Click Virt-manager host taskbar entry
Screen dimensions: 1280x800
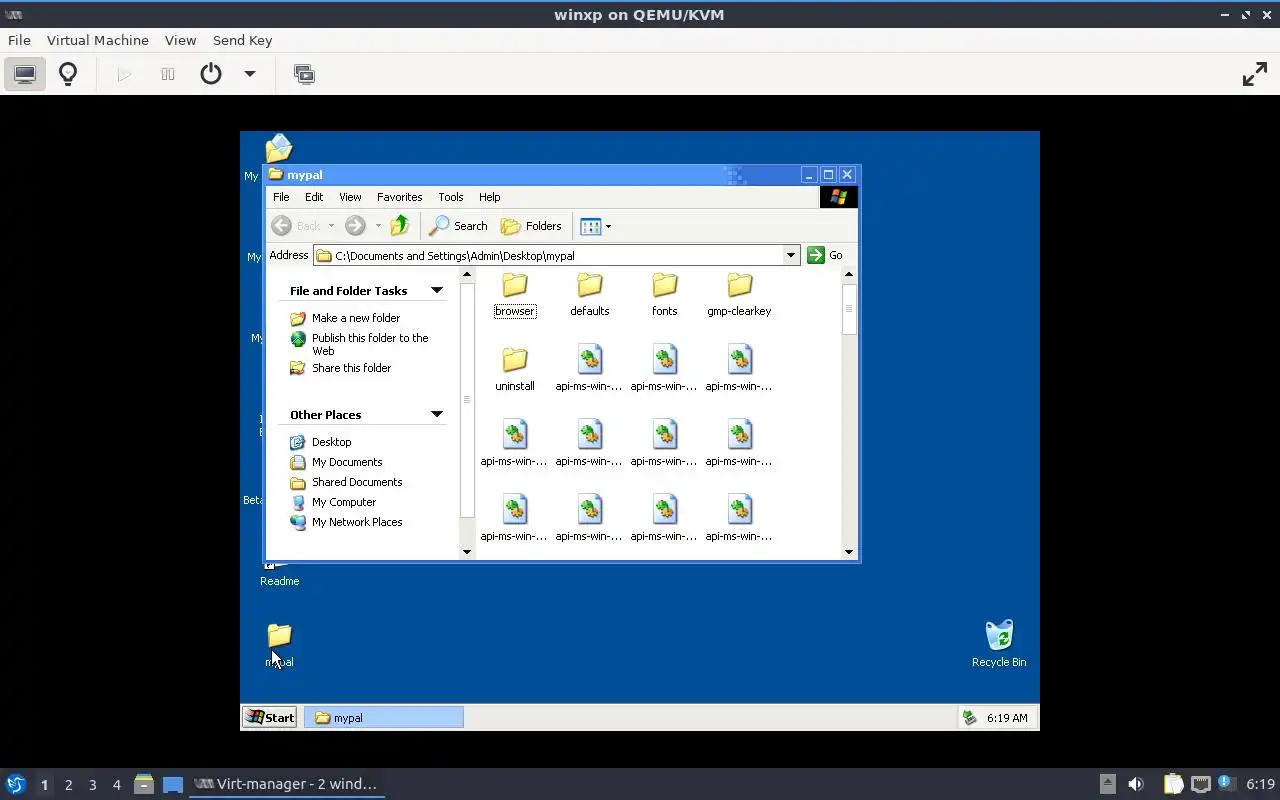coord(286,784)
